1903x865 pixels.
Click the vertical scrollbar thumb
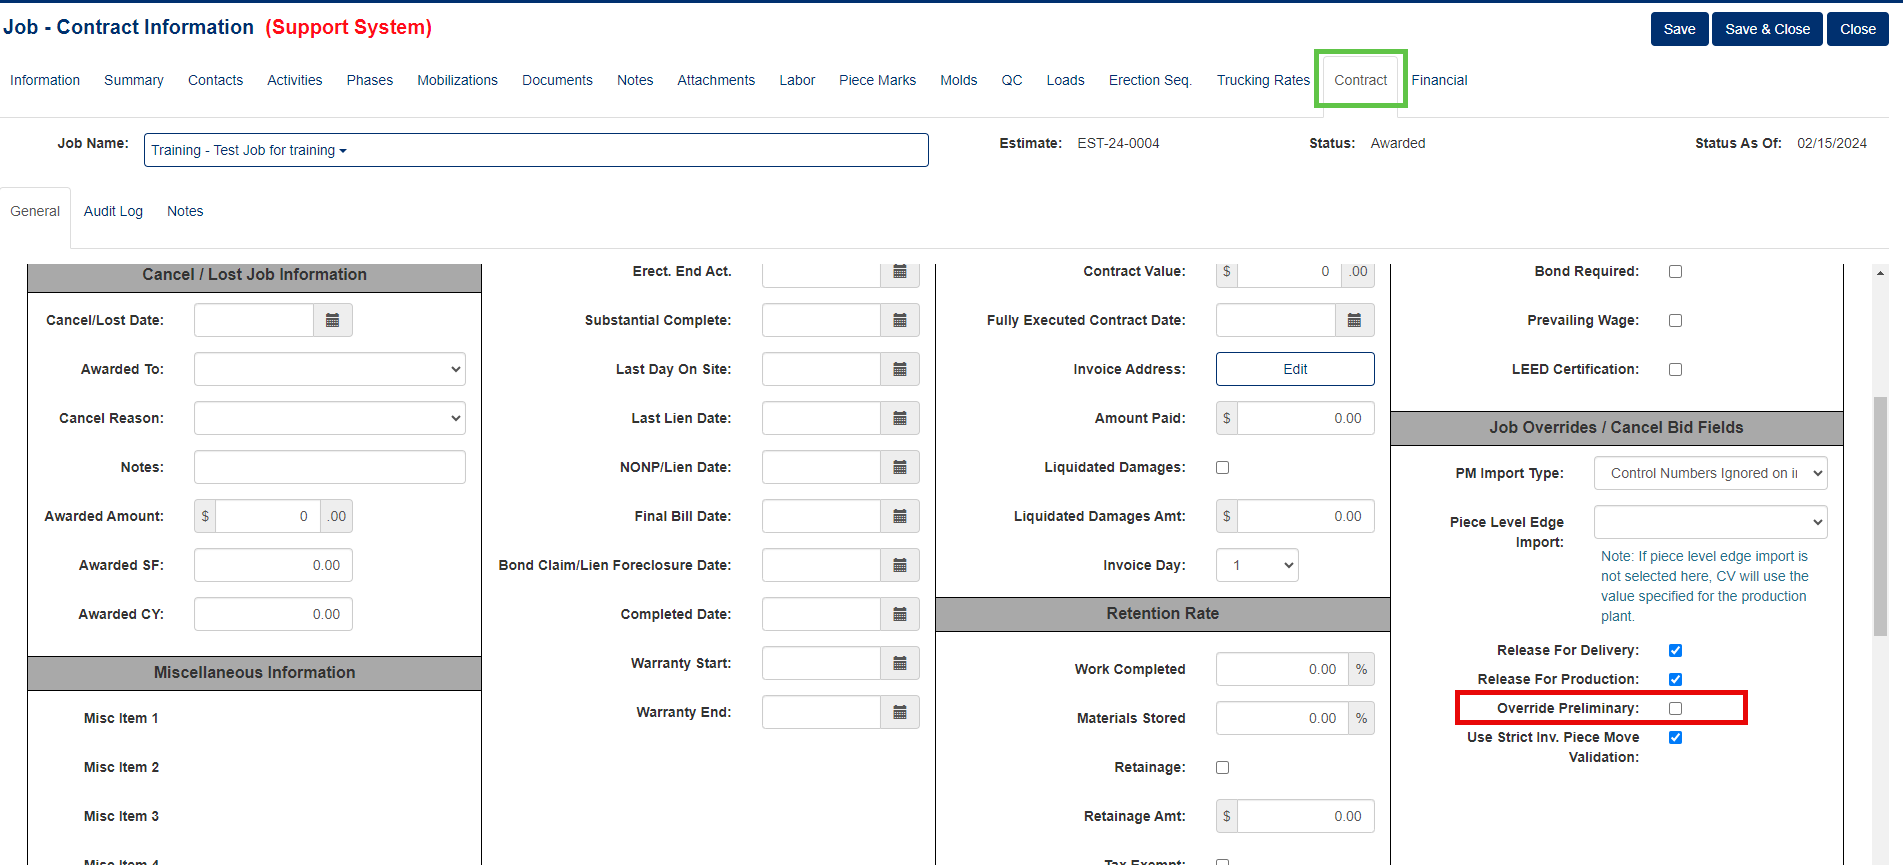(1880, 516)
